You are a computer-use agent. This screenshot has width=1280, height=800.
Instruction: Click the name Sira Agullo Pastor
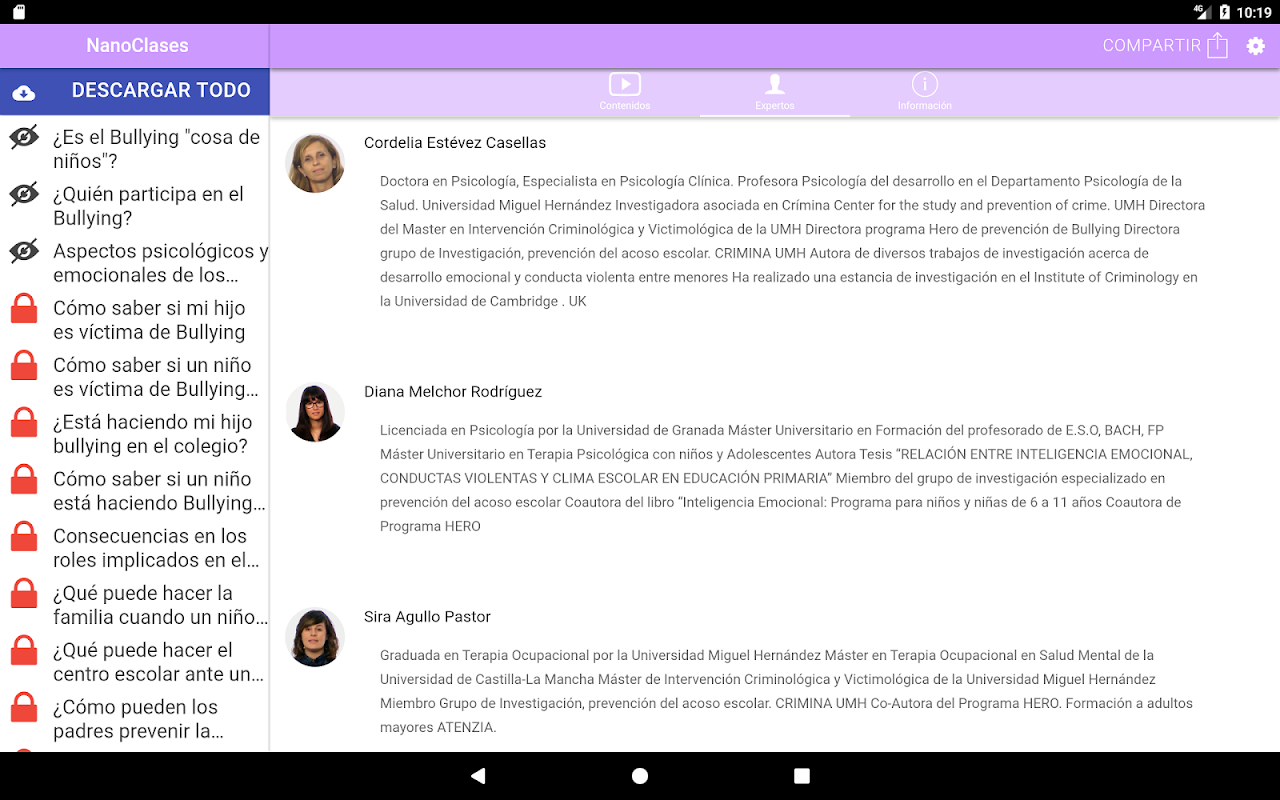427,617
